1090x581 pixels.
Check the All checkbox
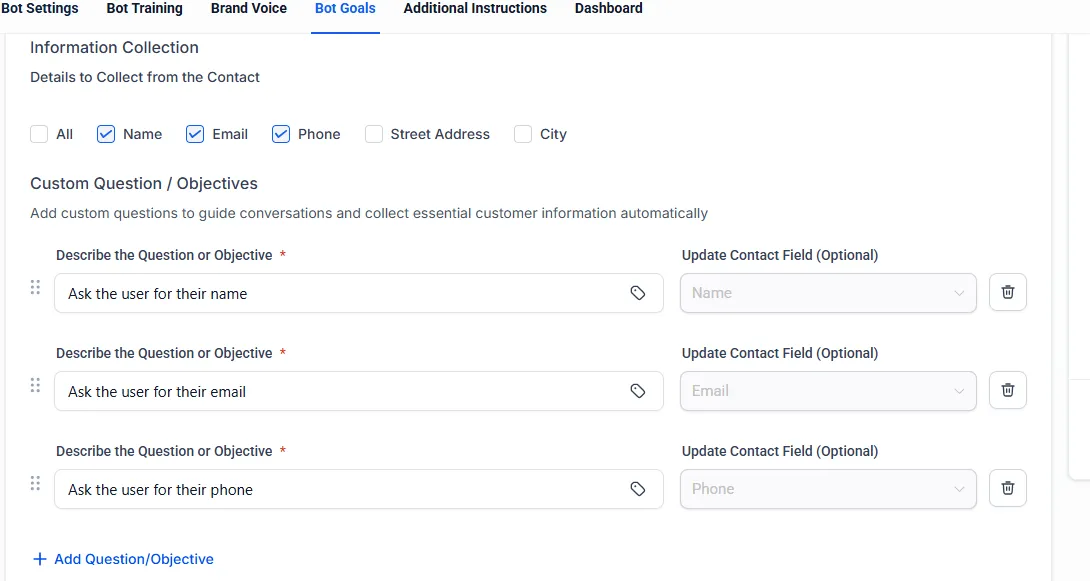point(39,134)
